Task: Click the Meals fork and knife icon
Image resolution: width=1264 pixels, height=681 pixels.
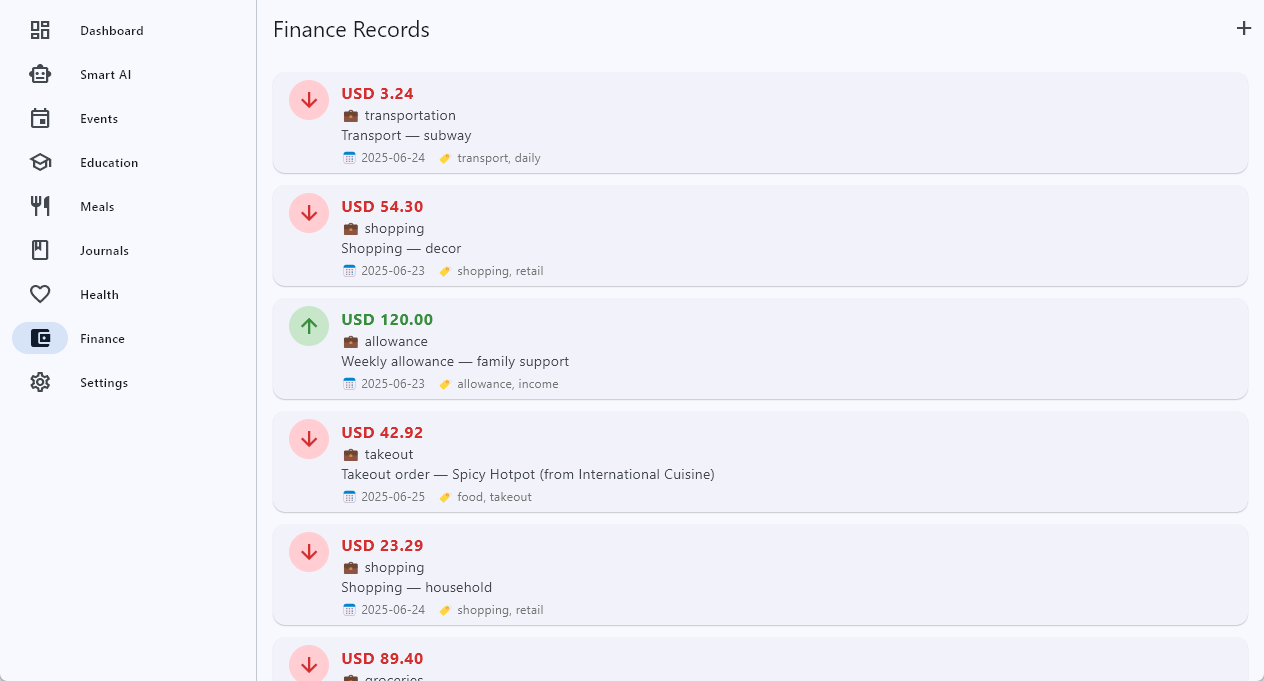Action: click(x=40, y=206)
